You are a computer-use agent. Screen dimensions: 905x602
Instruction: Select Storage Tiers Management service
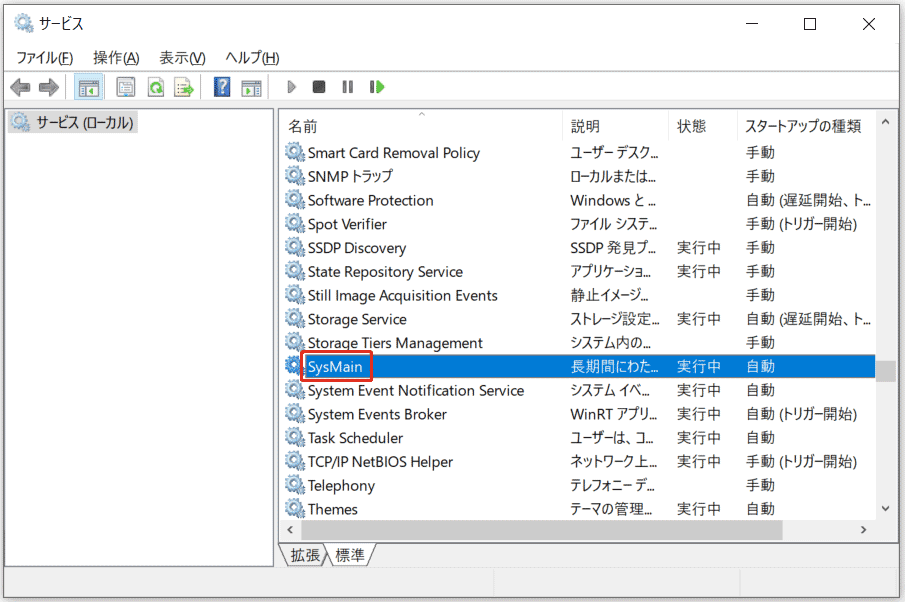[x=395, y=343]
